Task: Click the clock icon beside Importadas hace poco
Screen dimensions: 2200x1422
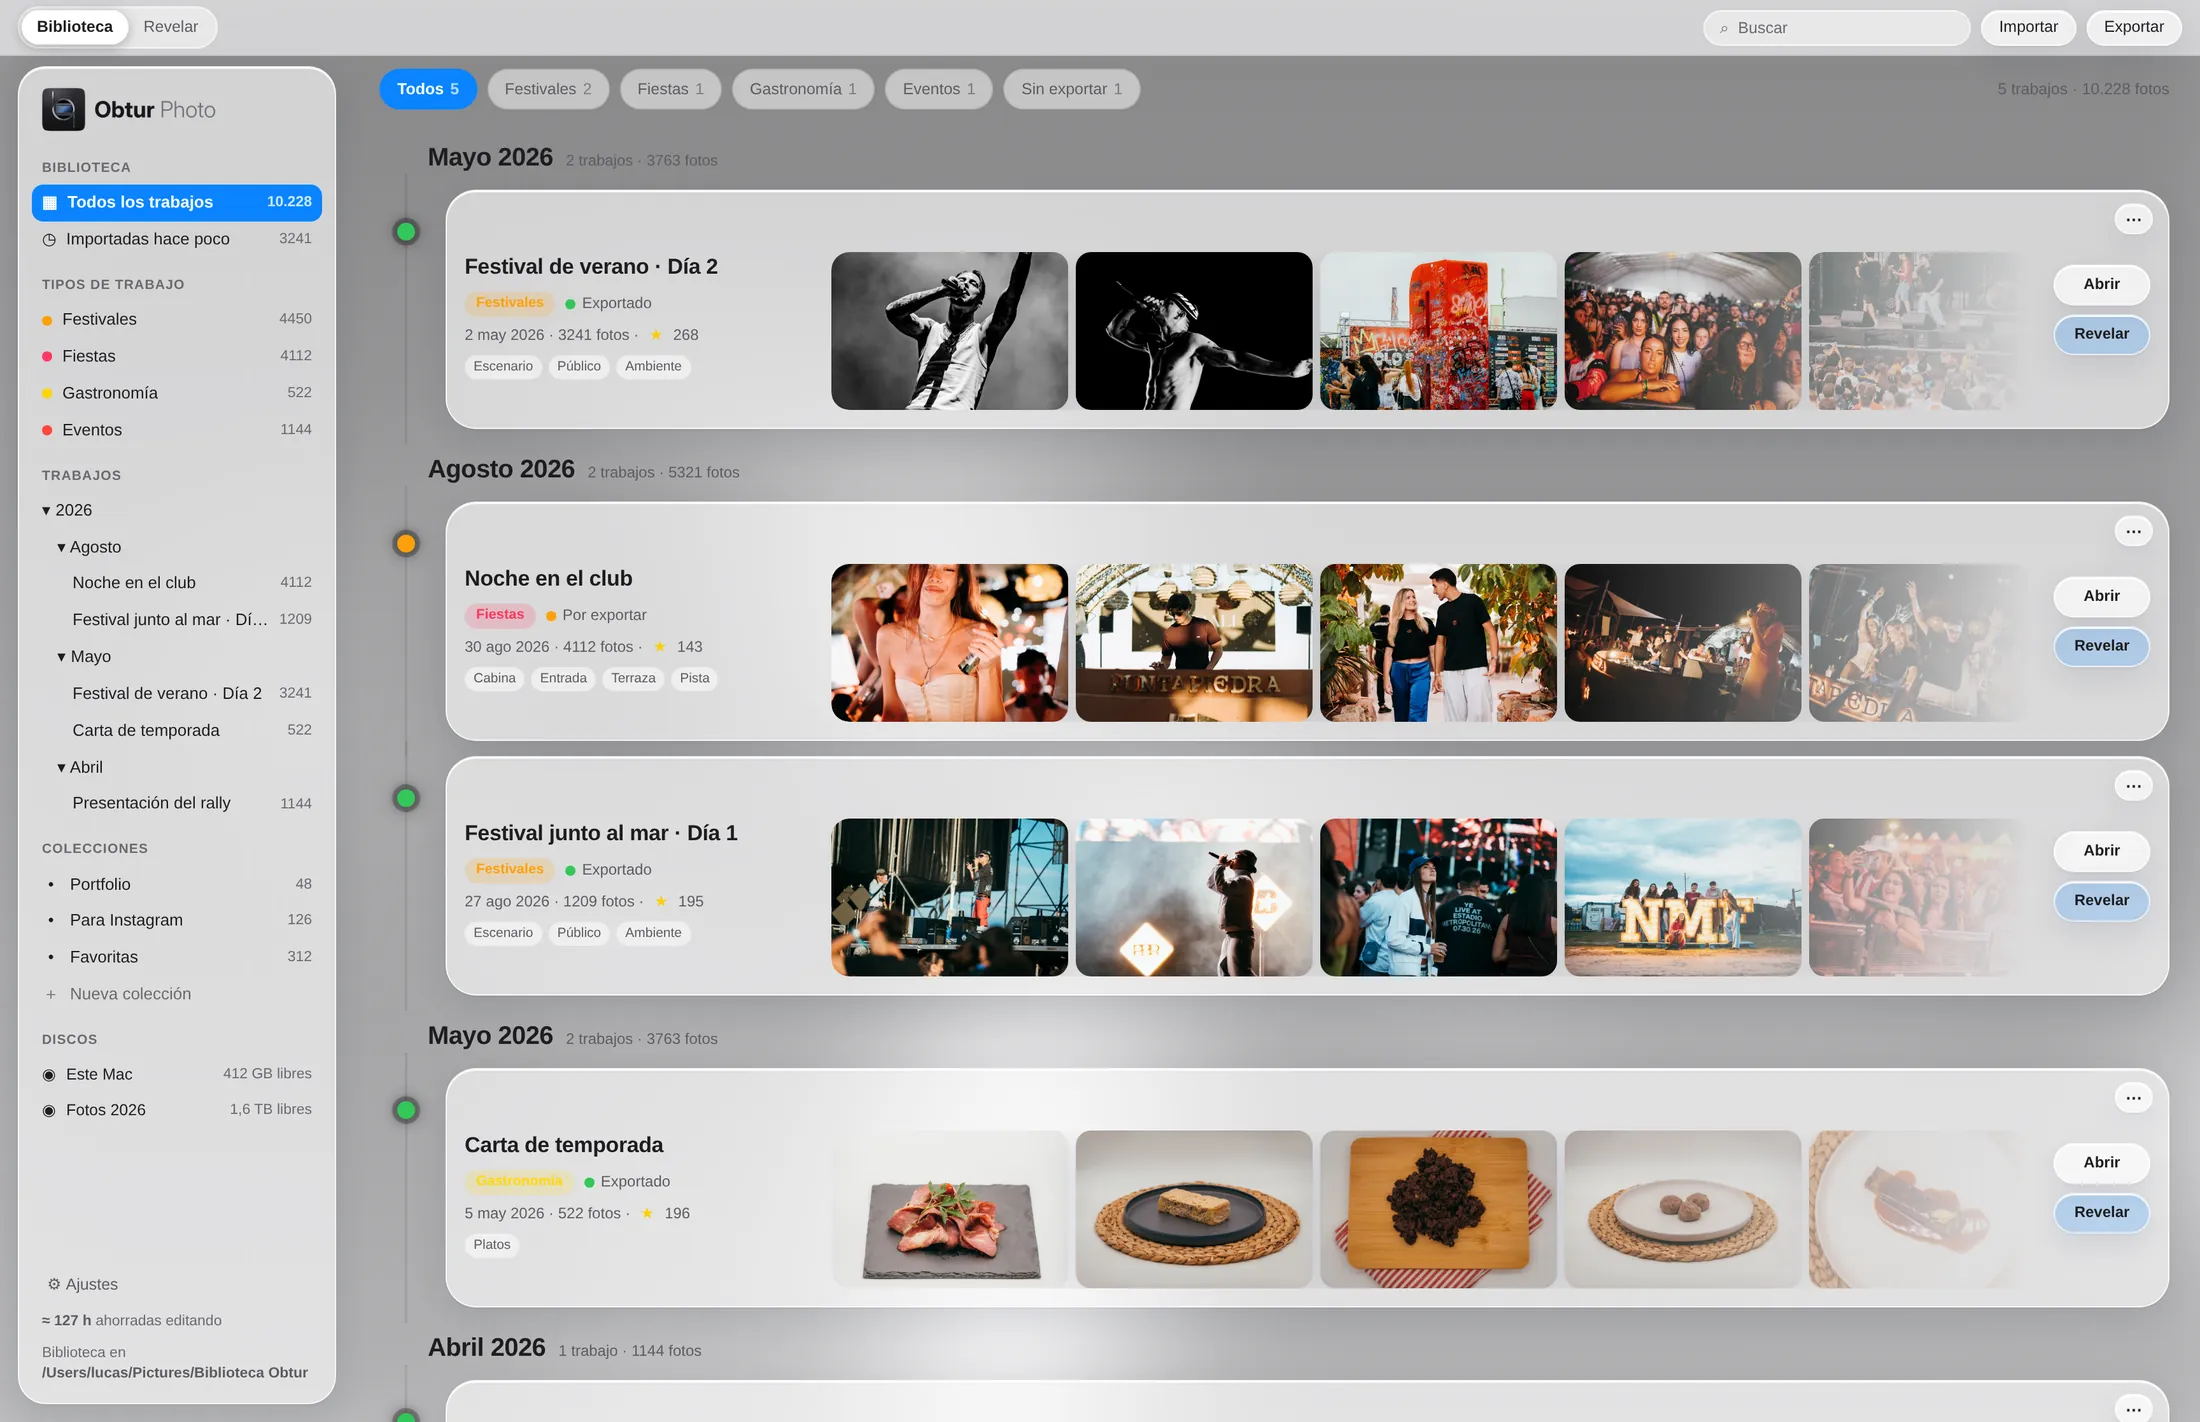Action: coord(49,240)
